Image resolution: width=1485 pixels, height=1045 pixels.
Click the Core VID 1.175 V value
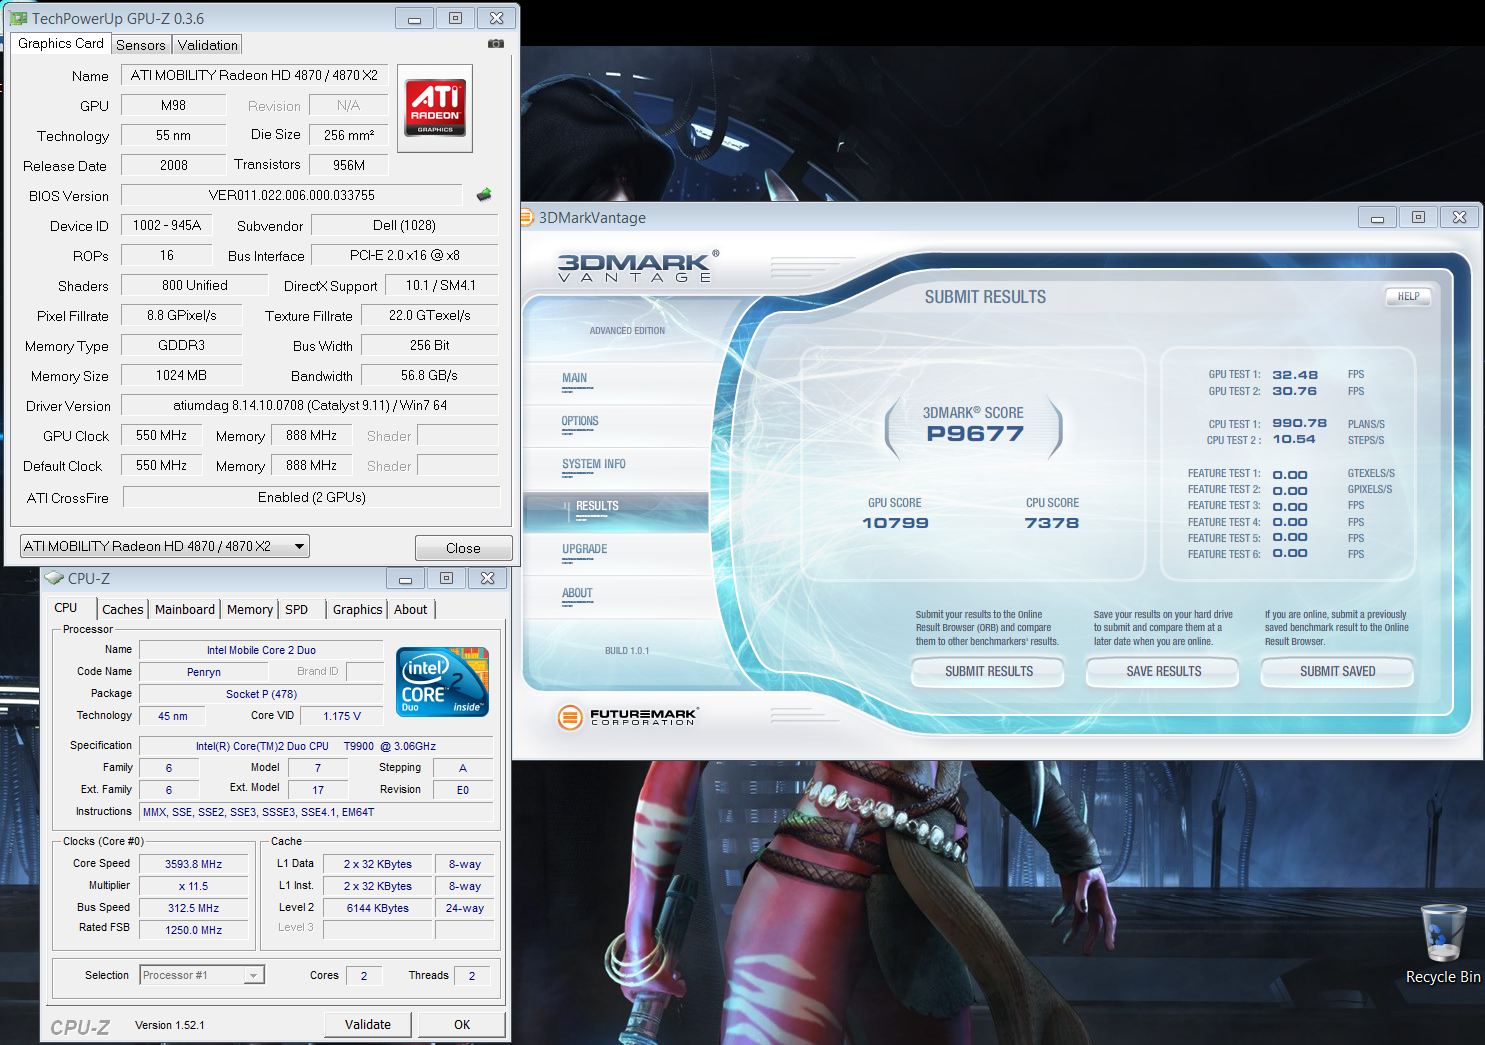click(x=343, y=716)
